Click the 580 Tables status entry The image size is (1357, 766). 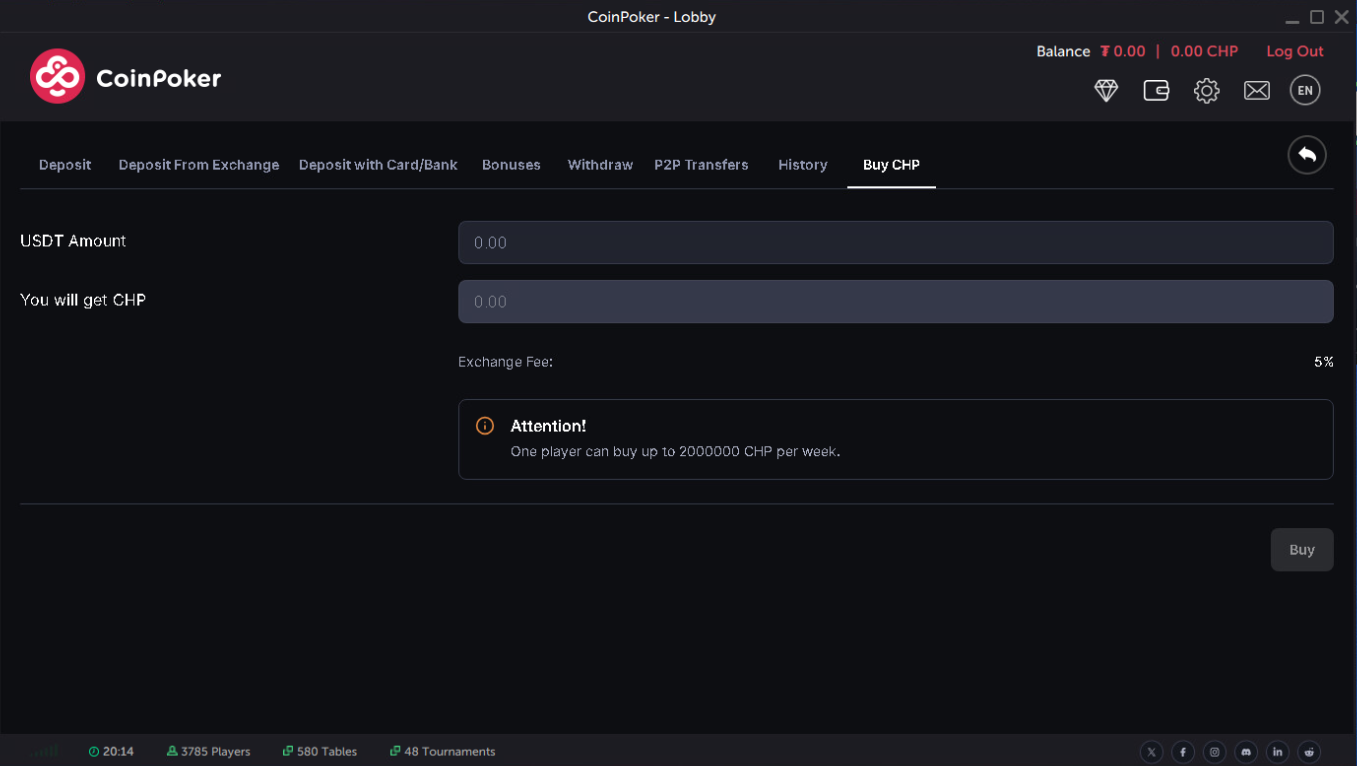click(320, 751)
